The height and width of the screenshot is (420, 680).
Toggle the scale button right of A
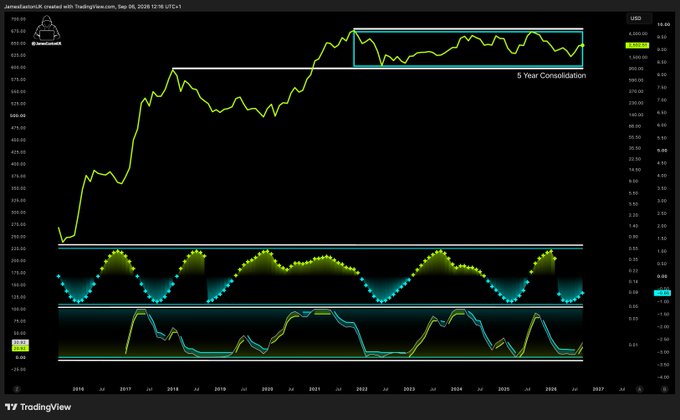point(664,389)
